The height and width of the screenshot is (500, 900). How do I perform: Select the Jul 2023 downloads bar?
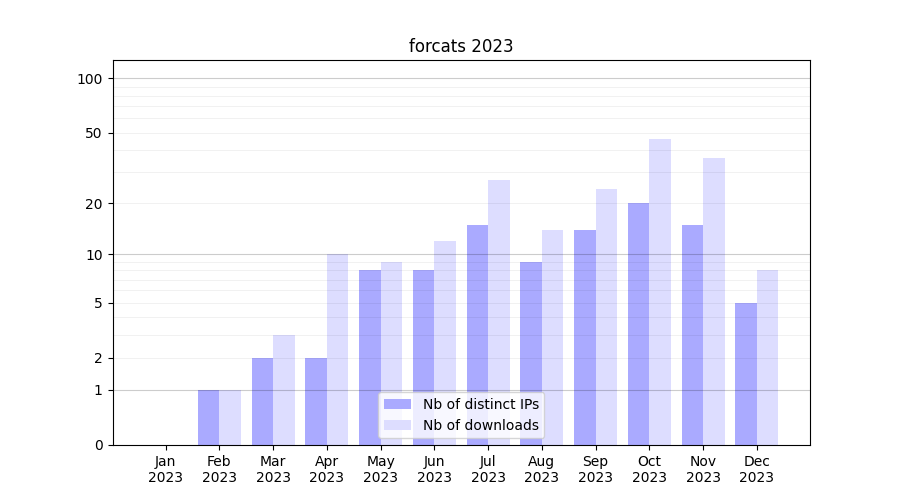click(499, 312)
